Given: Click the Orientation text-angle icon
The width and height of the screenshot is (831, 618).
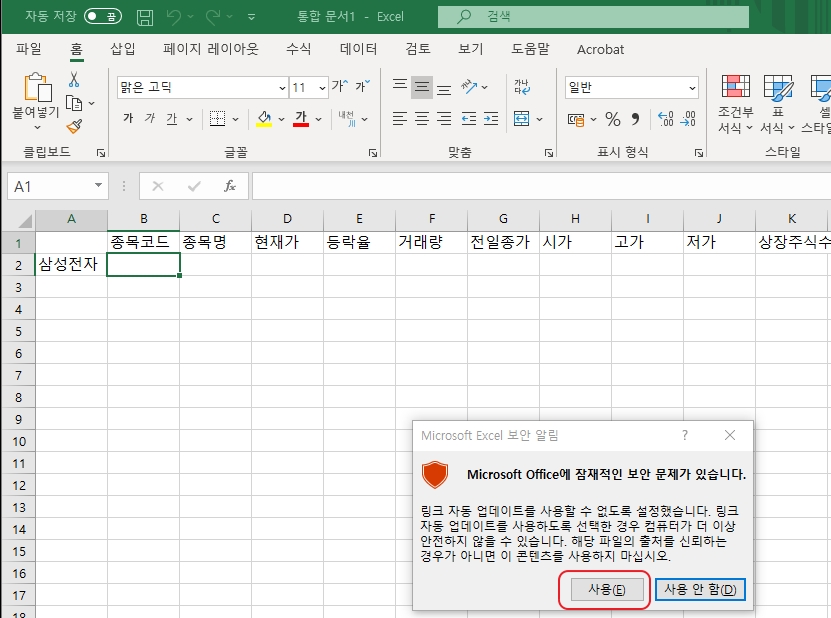Looking at the screenshot, I should coord(468,86).
